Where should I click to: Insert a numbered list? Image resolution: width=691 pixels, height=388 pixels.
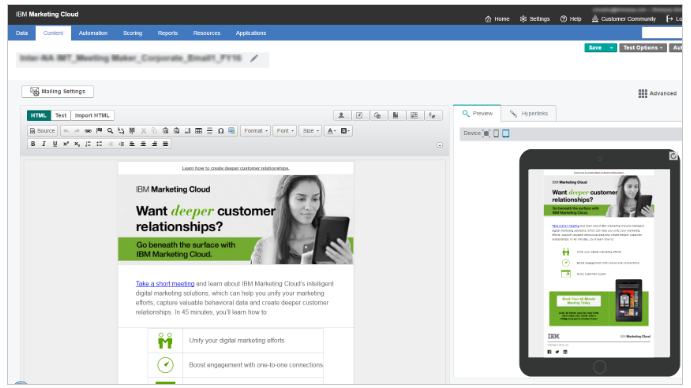tap(88, 144)
